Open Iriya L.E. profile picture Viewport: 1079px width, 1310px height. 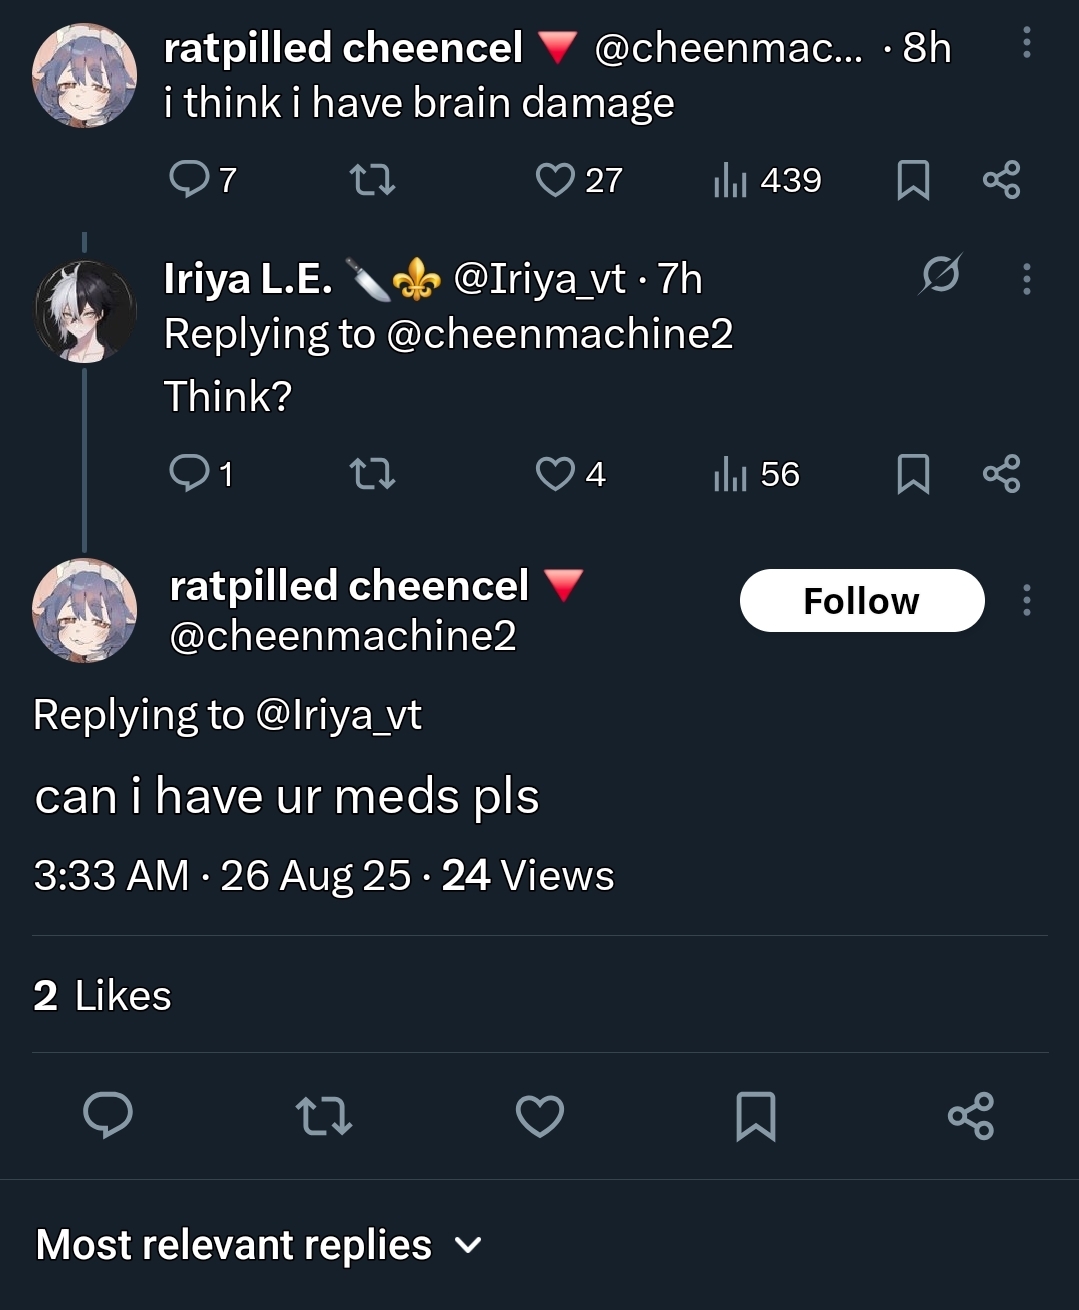pos(85,311)
